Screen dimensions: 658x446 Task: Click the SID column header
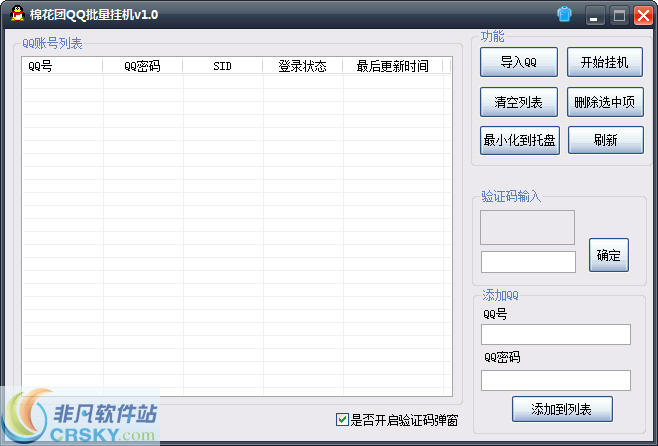223,66
